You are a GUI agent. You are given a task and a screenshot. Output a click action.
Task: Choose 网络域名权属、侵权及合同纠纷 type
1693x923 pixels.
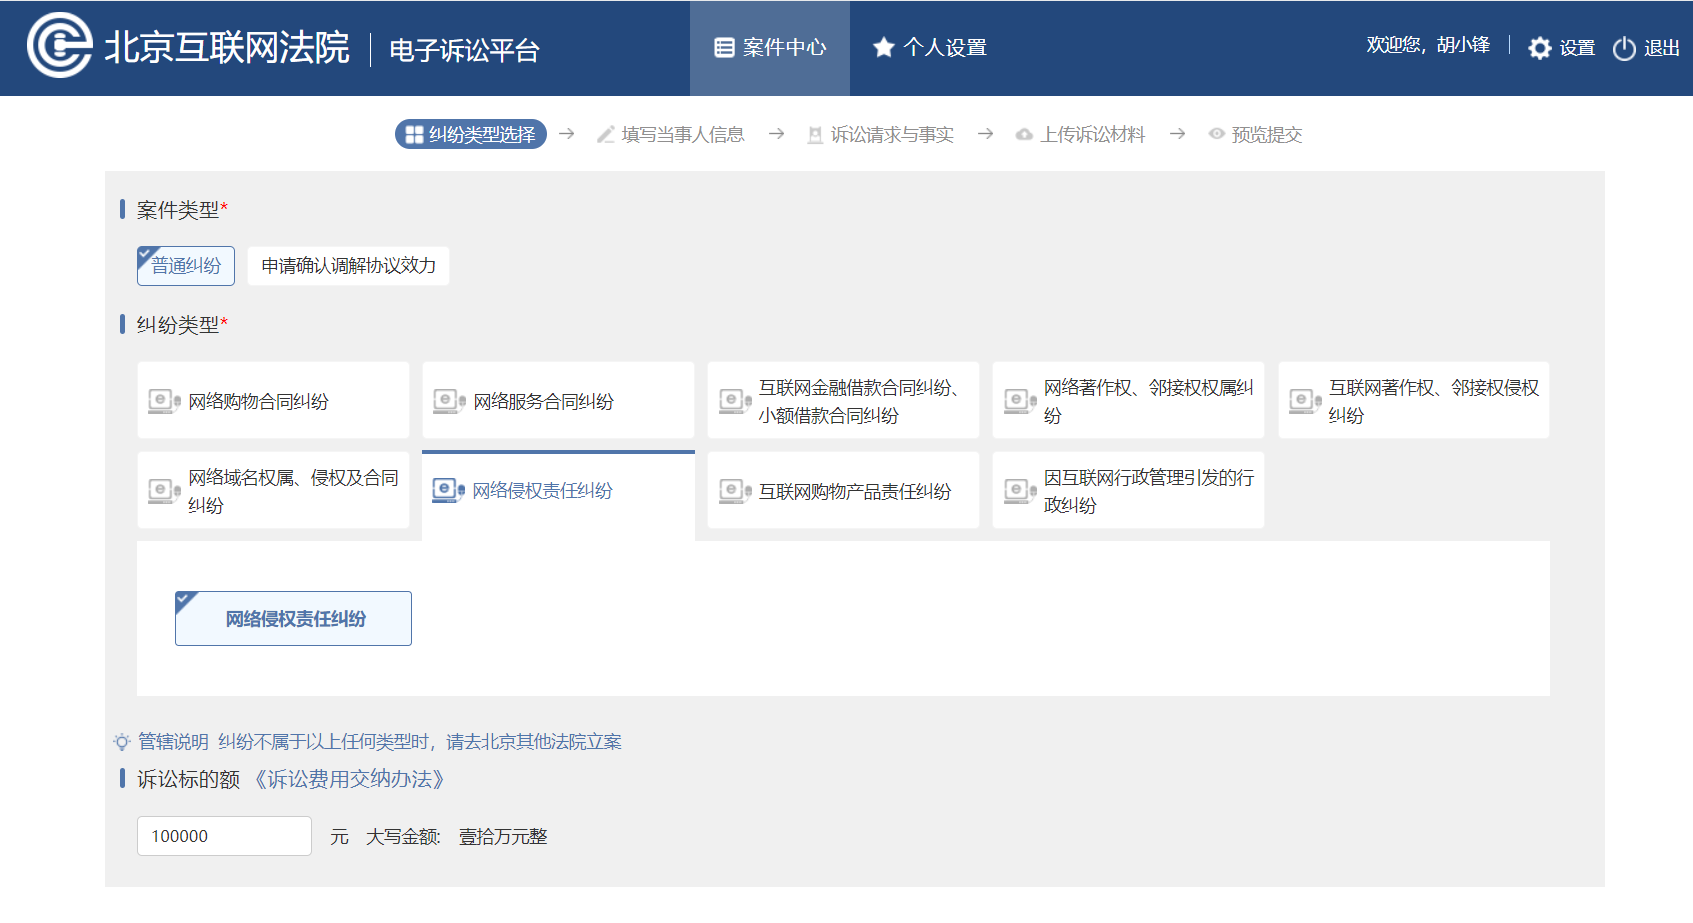coord(273,490)
